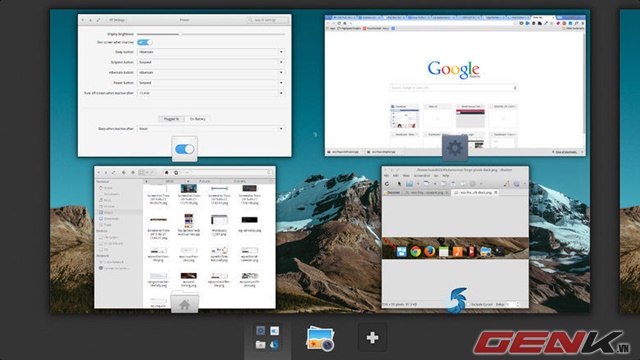Expand the Power button dropdown
Image resolution: width=640 pixels, height=360 pixels.
[x=211, y=82]
